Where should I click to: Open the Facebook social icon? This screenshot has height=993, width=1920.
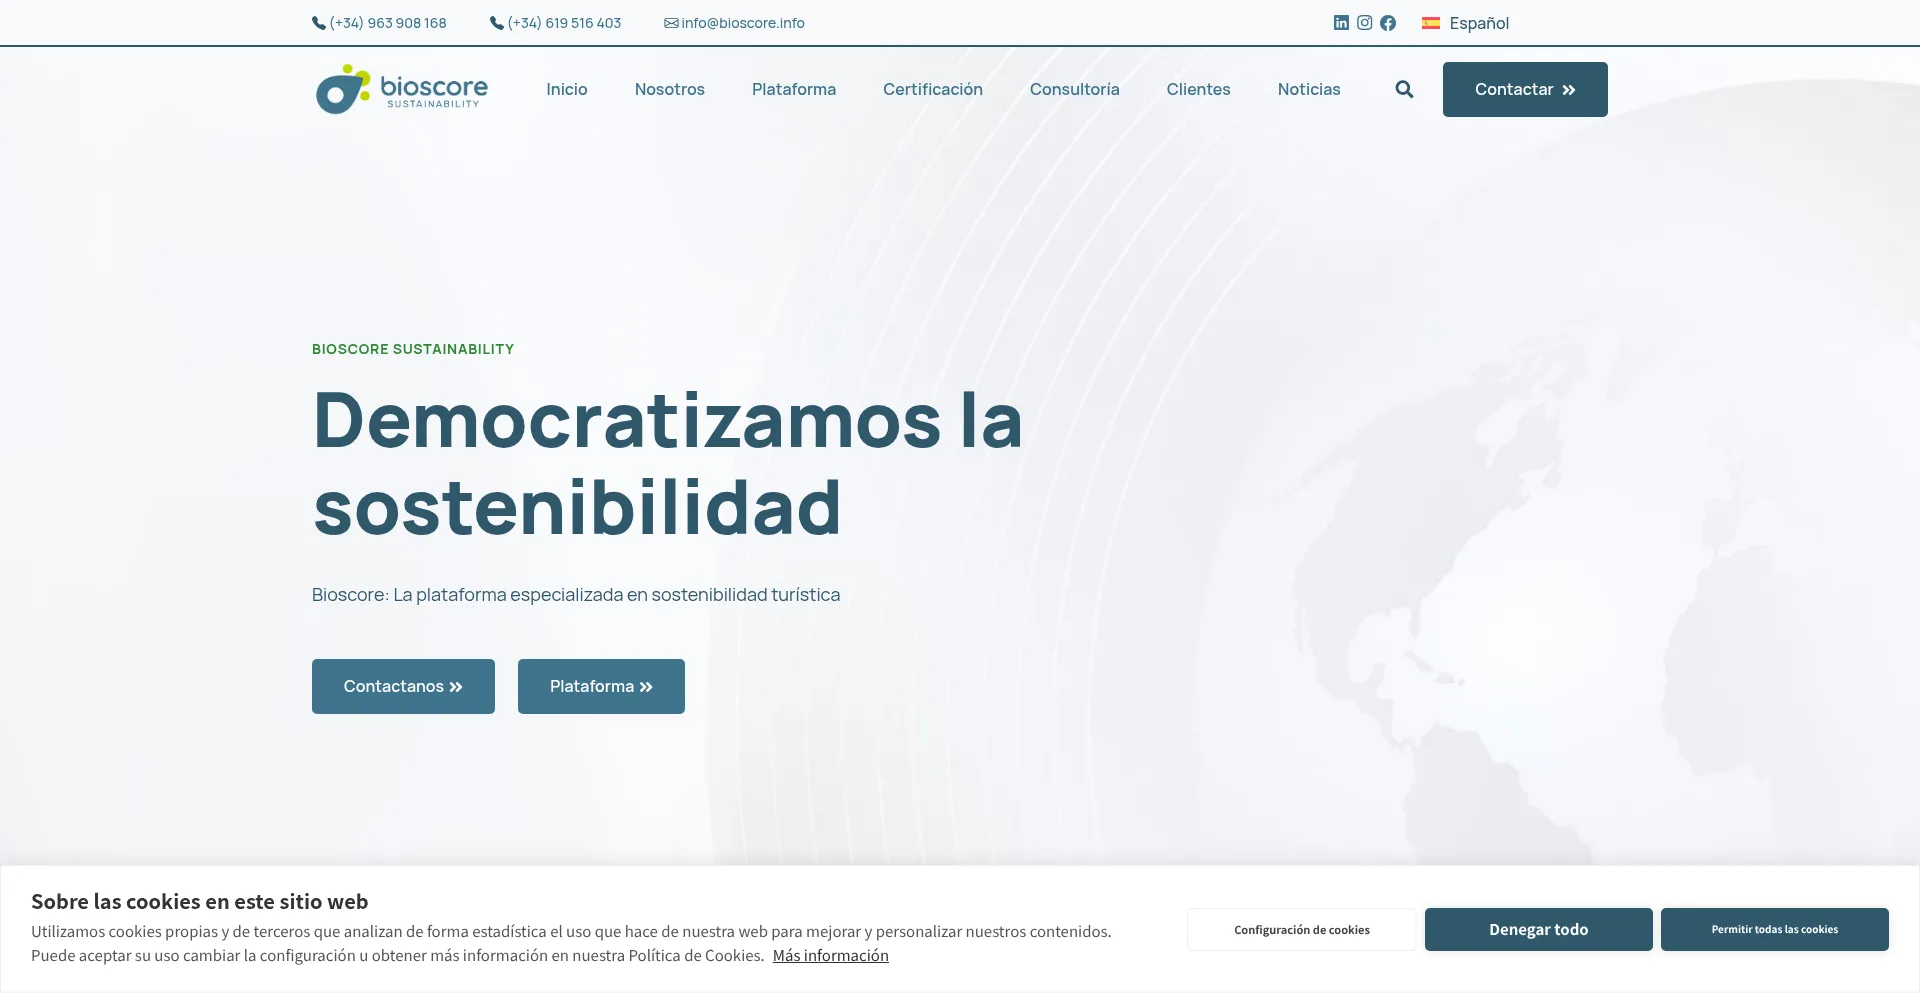pos(1388,23)
